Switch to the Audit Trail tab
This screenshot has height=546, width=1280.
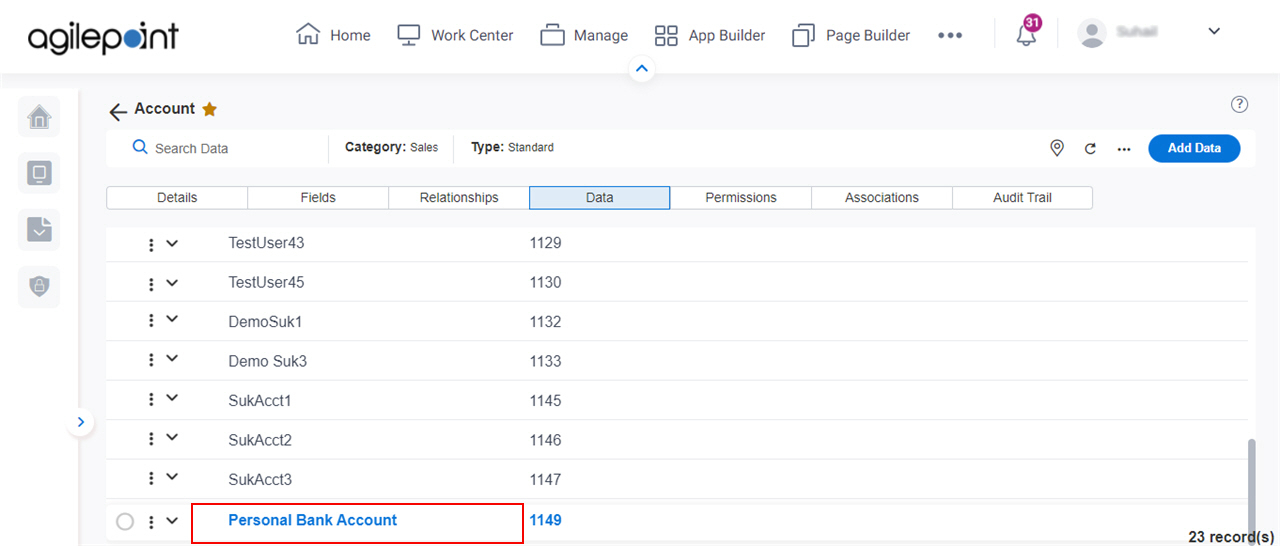tap(1022, 198)
